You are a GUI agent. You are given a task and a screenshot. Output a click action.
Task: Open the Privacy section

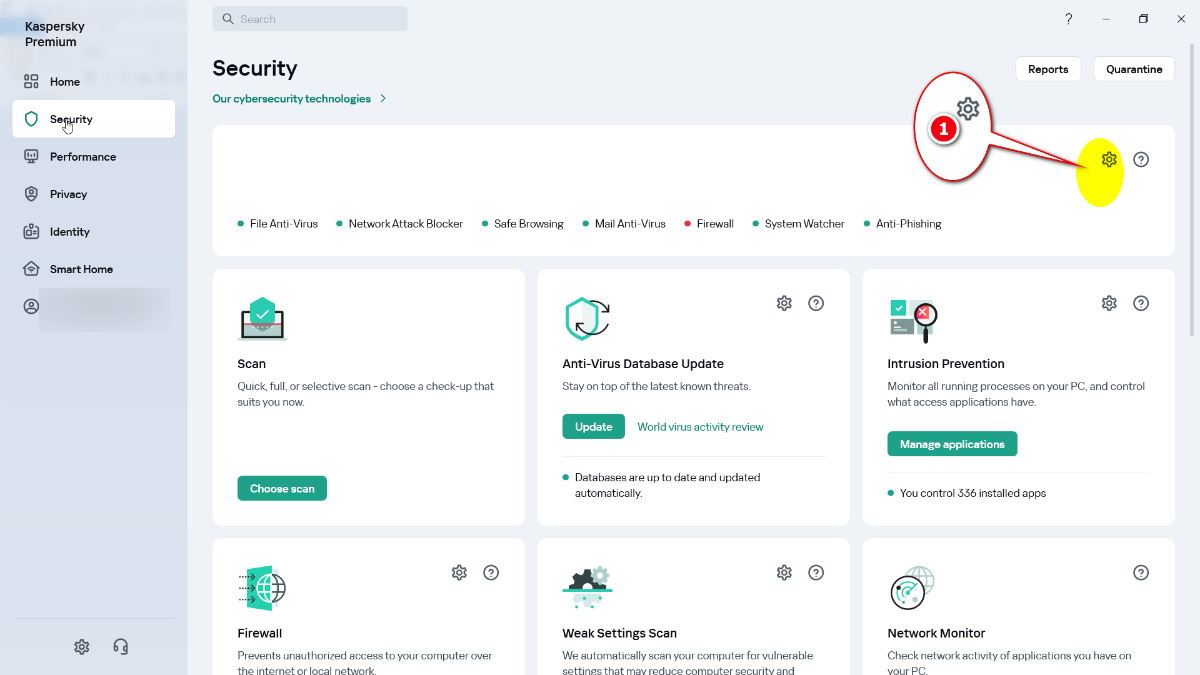point(94,194)
